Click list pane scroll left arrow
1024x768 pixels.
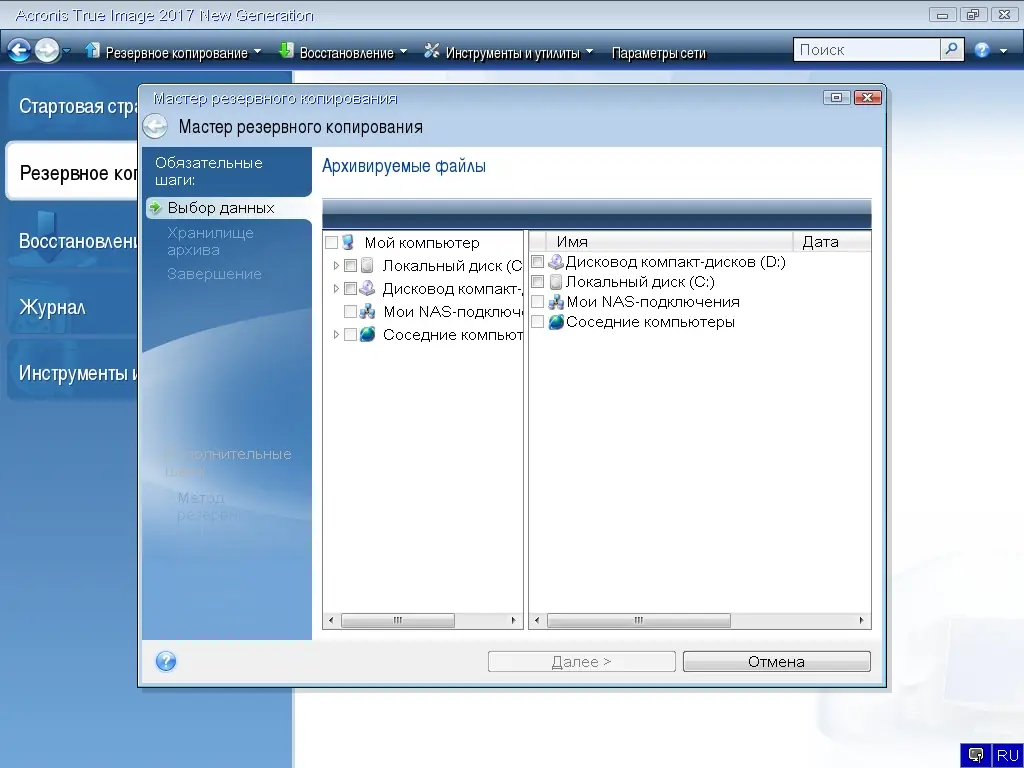coord(537,620)
